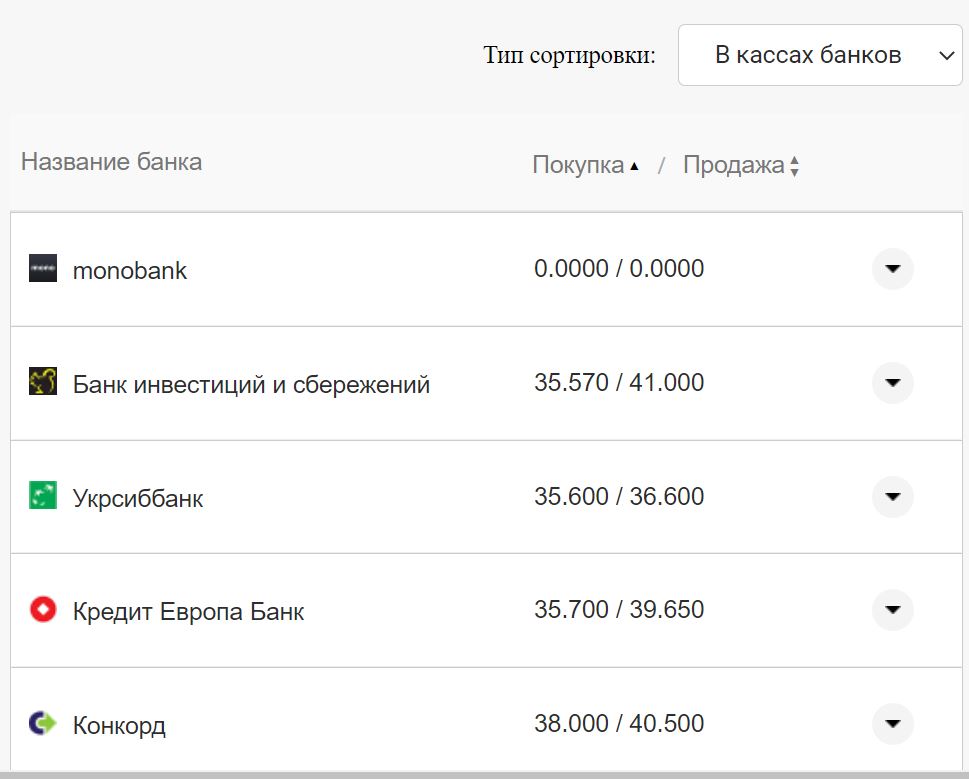Click the 35.600 / 36.600 rate value
The width and height of the screenshot is (969, 779).
click(619, 496)
